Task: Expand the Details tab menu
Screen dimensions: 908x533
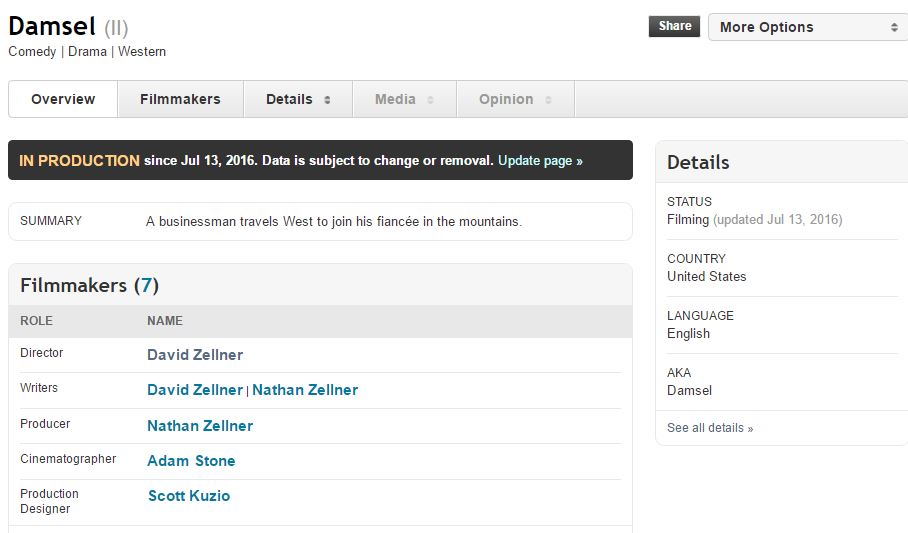Action: coord(298,99)
